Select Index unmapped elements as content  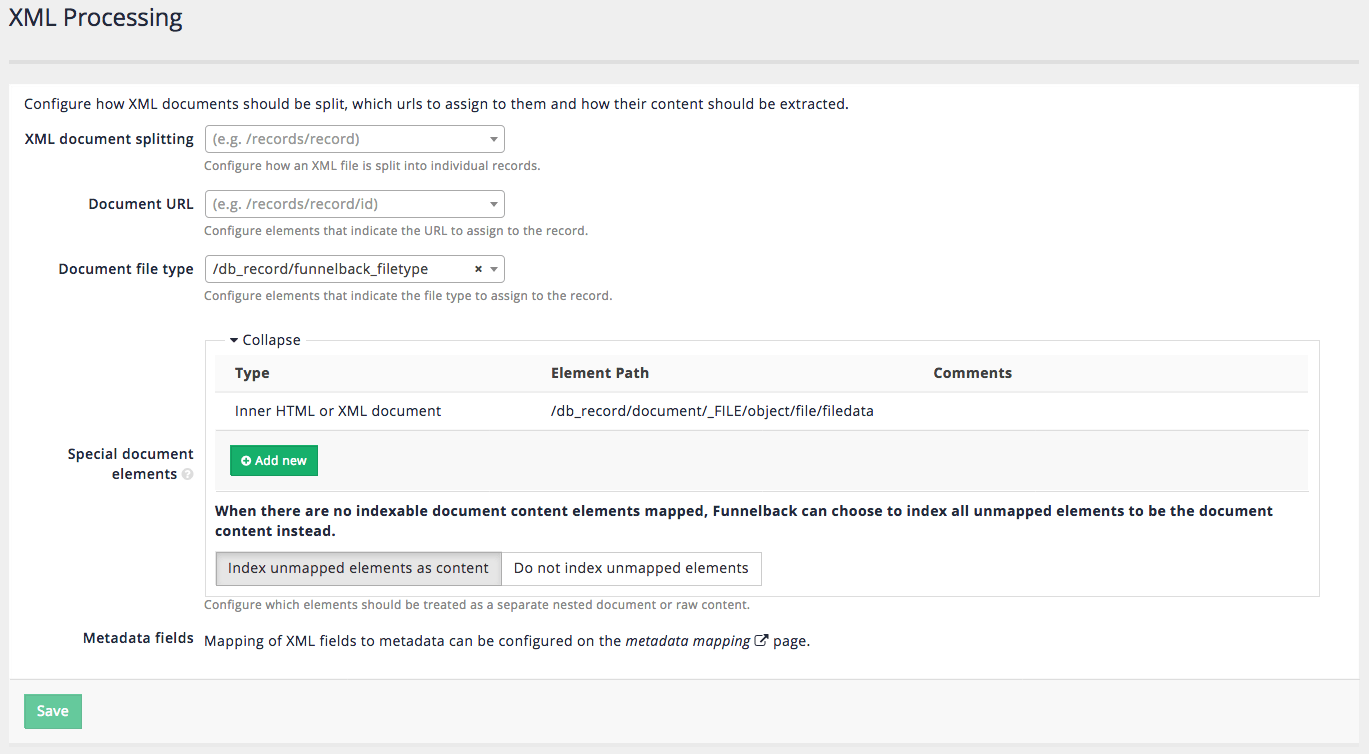click(358, 568)
